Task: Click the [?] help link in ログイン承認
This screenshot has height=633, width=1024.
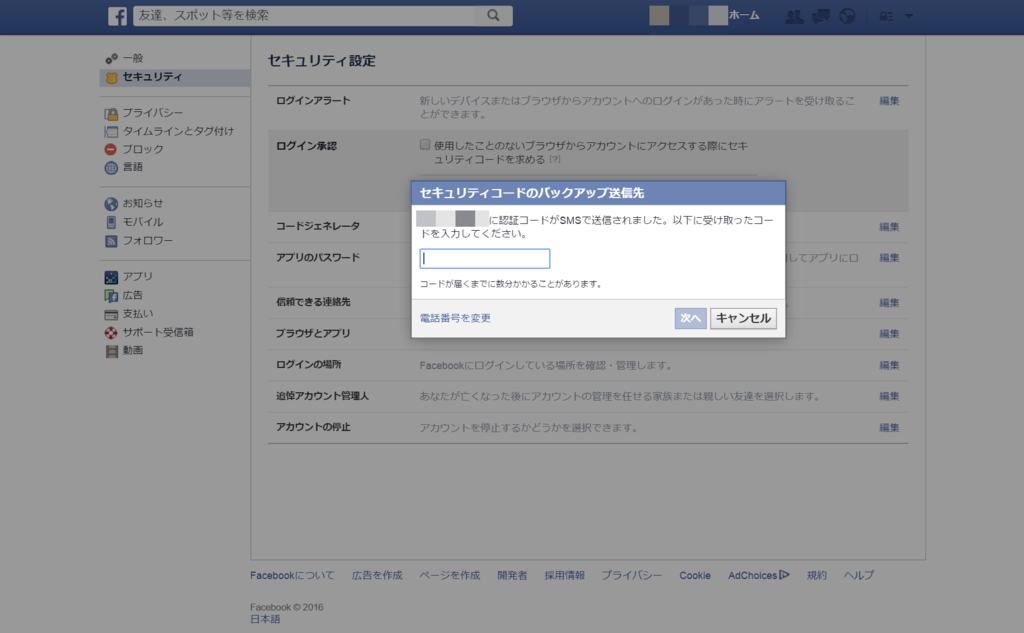Action: pos(554,159)
